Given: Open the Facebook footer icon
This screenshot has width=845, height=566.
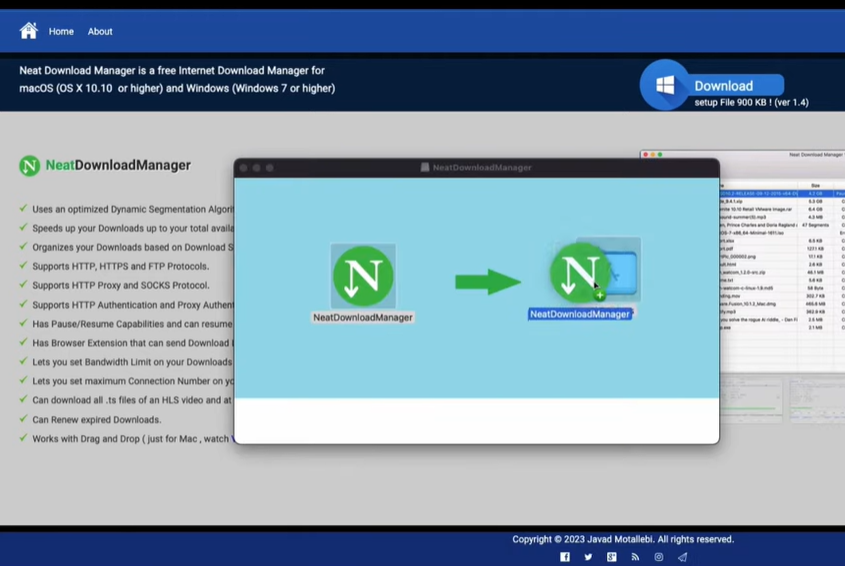Looking at the screenshot, I should click(x=565, y=557).
